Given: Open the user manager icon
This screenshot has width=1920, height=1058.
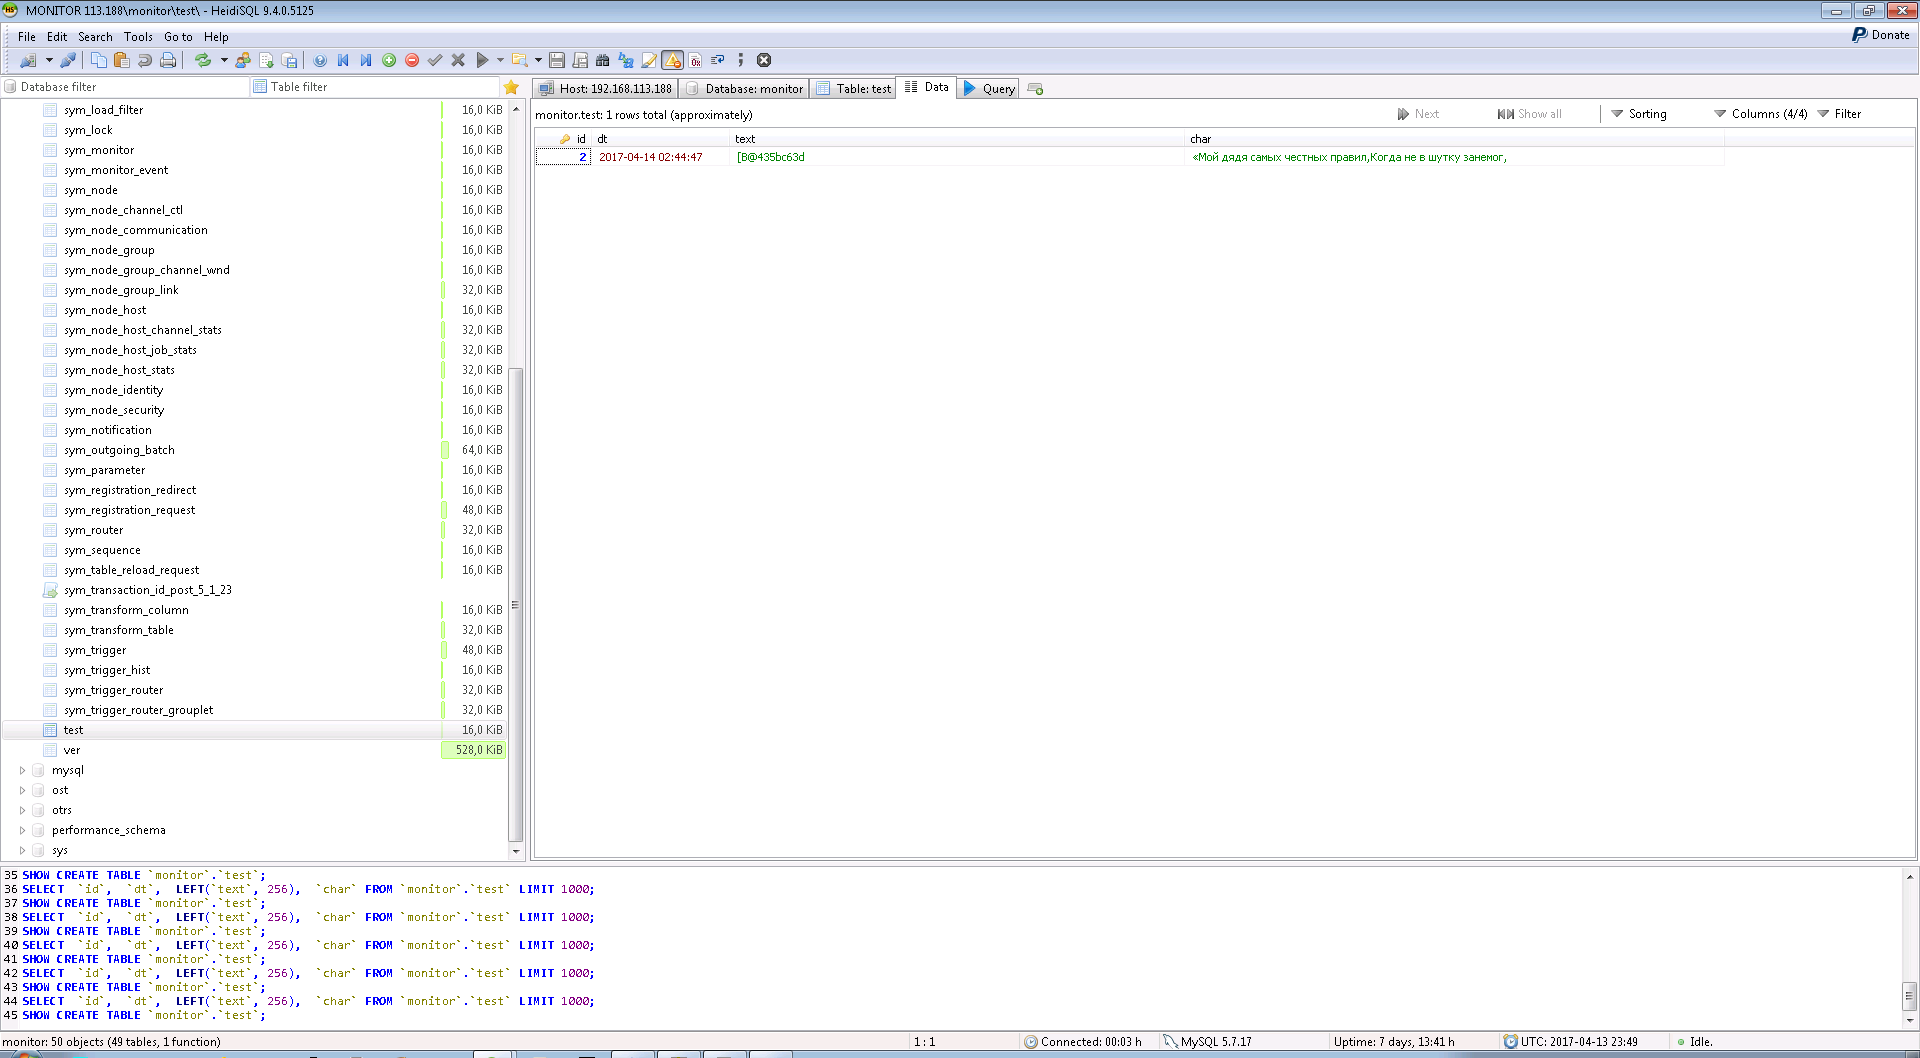Looking at the screenshot, I should tap(243, 60).
